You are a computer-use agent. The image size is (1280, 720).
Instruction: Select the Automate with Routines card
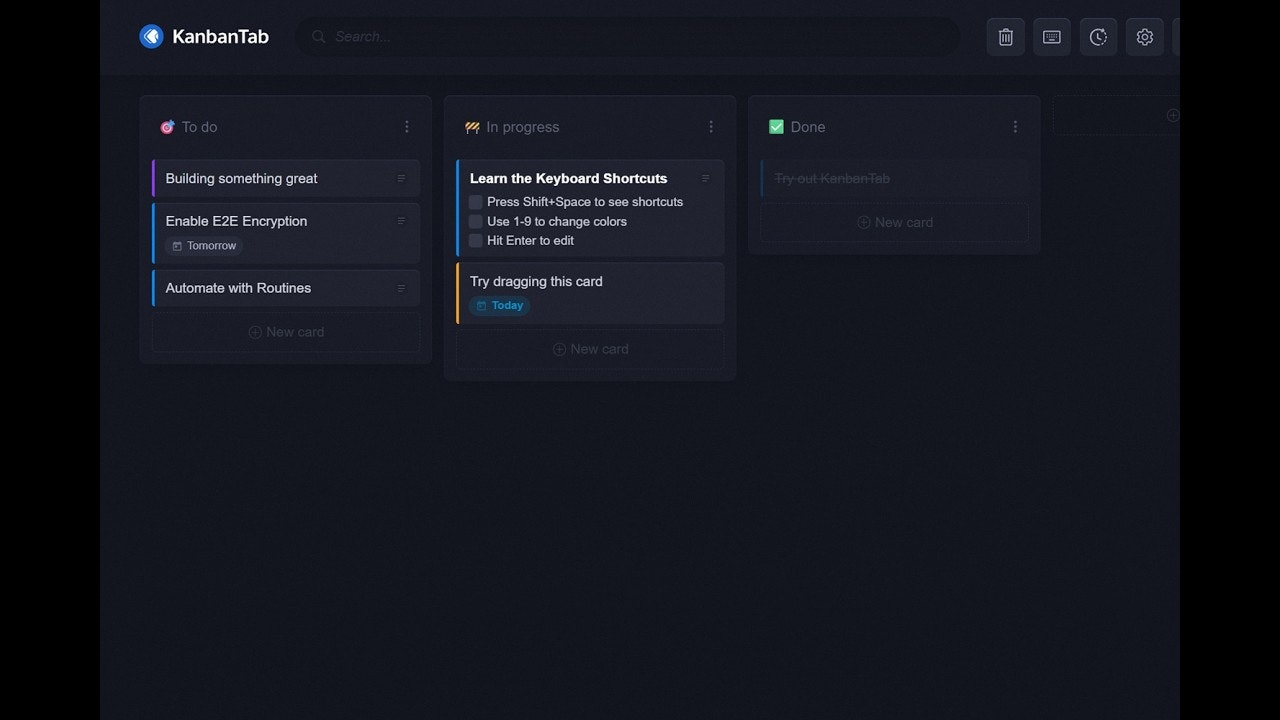[286, 288]
